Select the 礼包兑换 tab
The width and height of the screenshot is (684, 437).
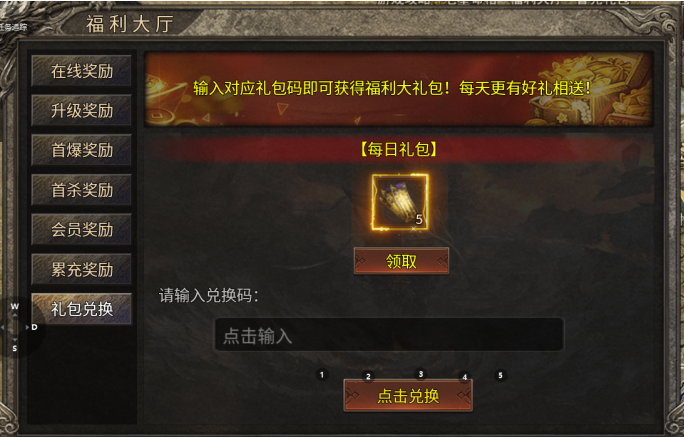tap(82, 309)
